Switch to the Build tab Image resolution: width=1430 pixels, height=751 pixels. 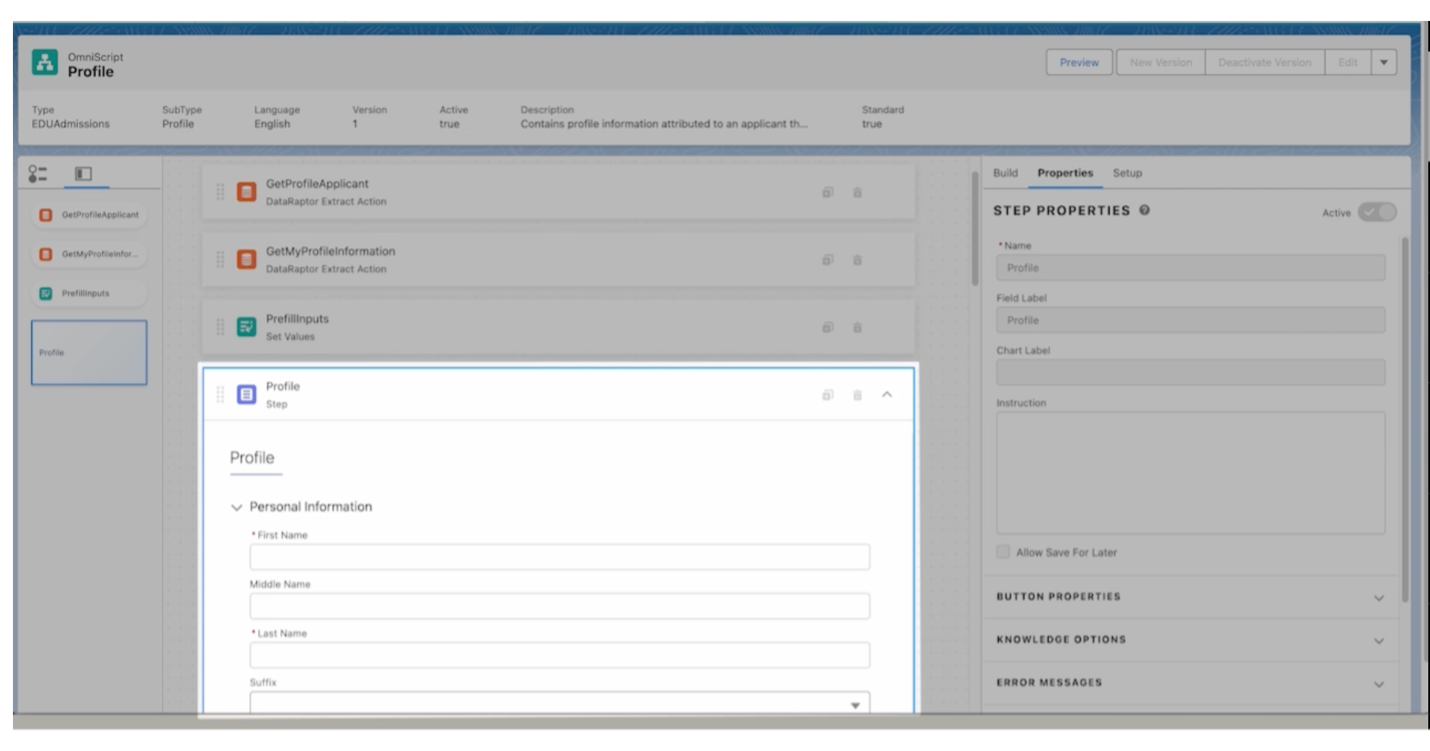(1005, 173)
